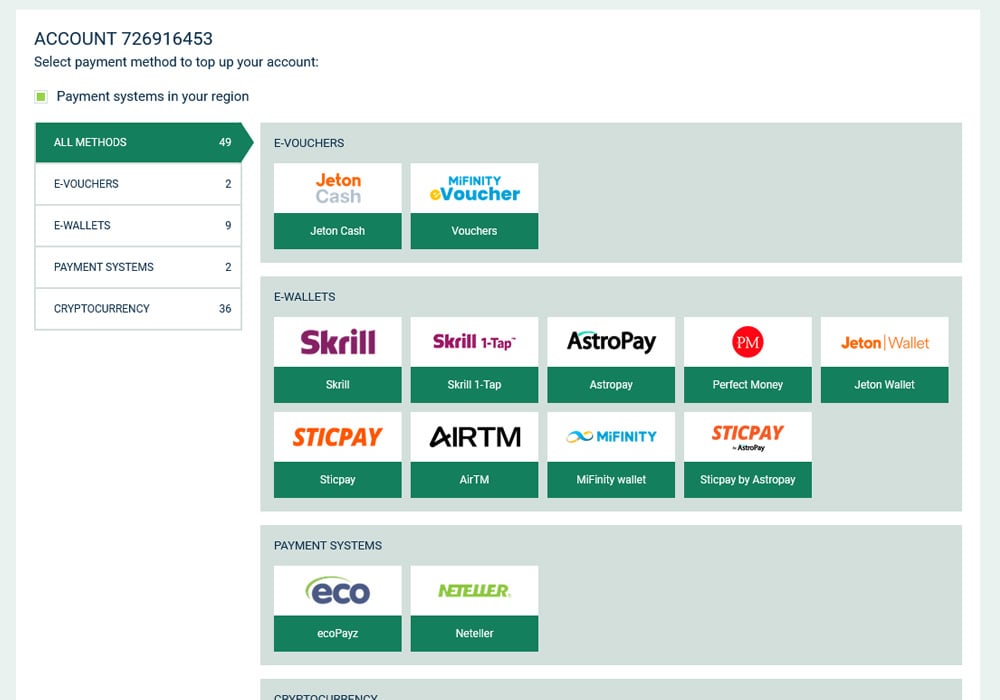Choose the AstroPay logo

click(611, 342)
